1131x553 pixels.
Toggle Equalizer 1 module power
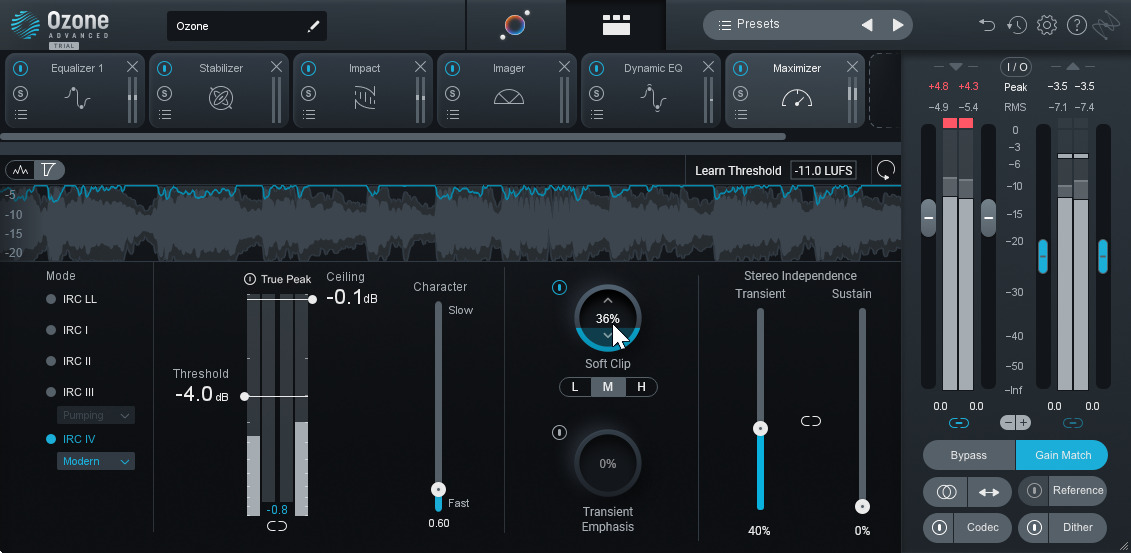pos(21,68)
